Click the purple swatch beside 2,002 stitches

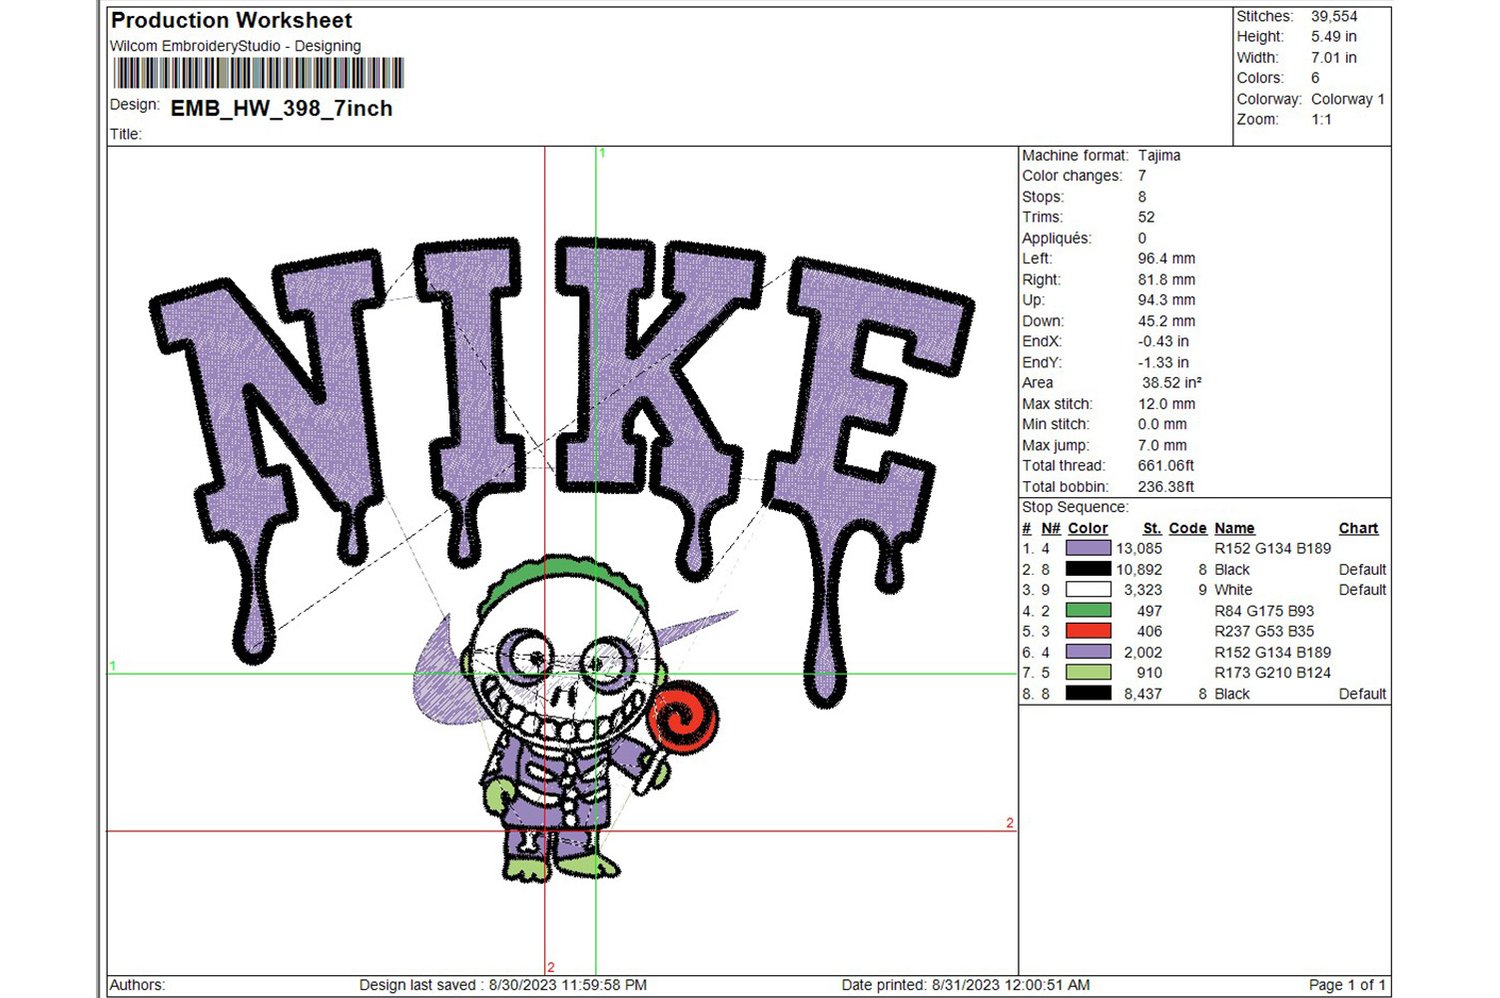[x=1088, y=652]
